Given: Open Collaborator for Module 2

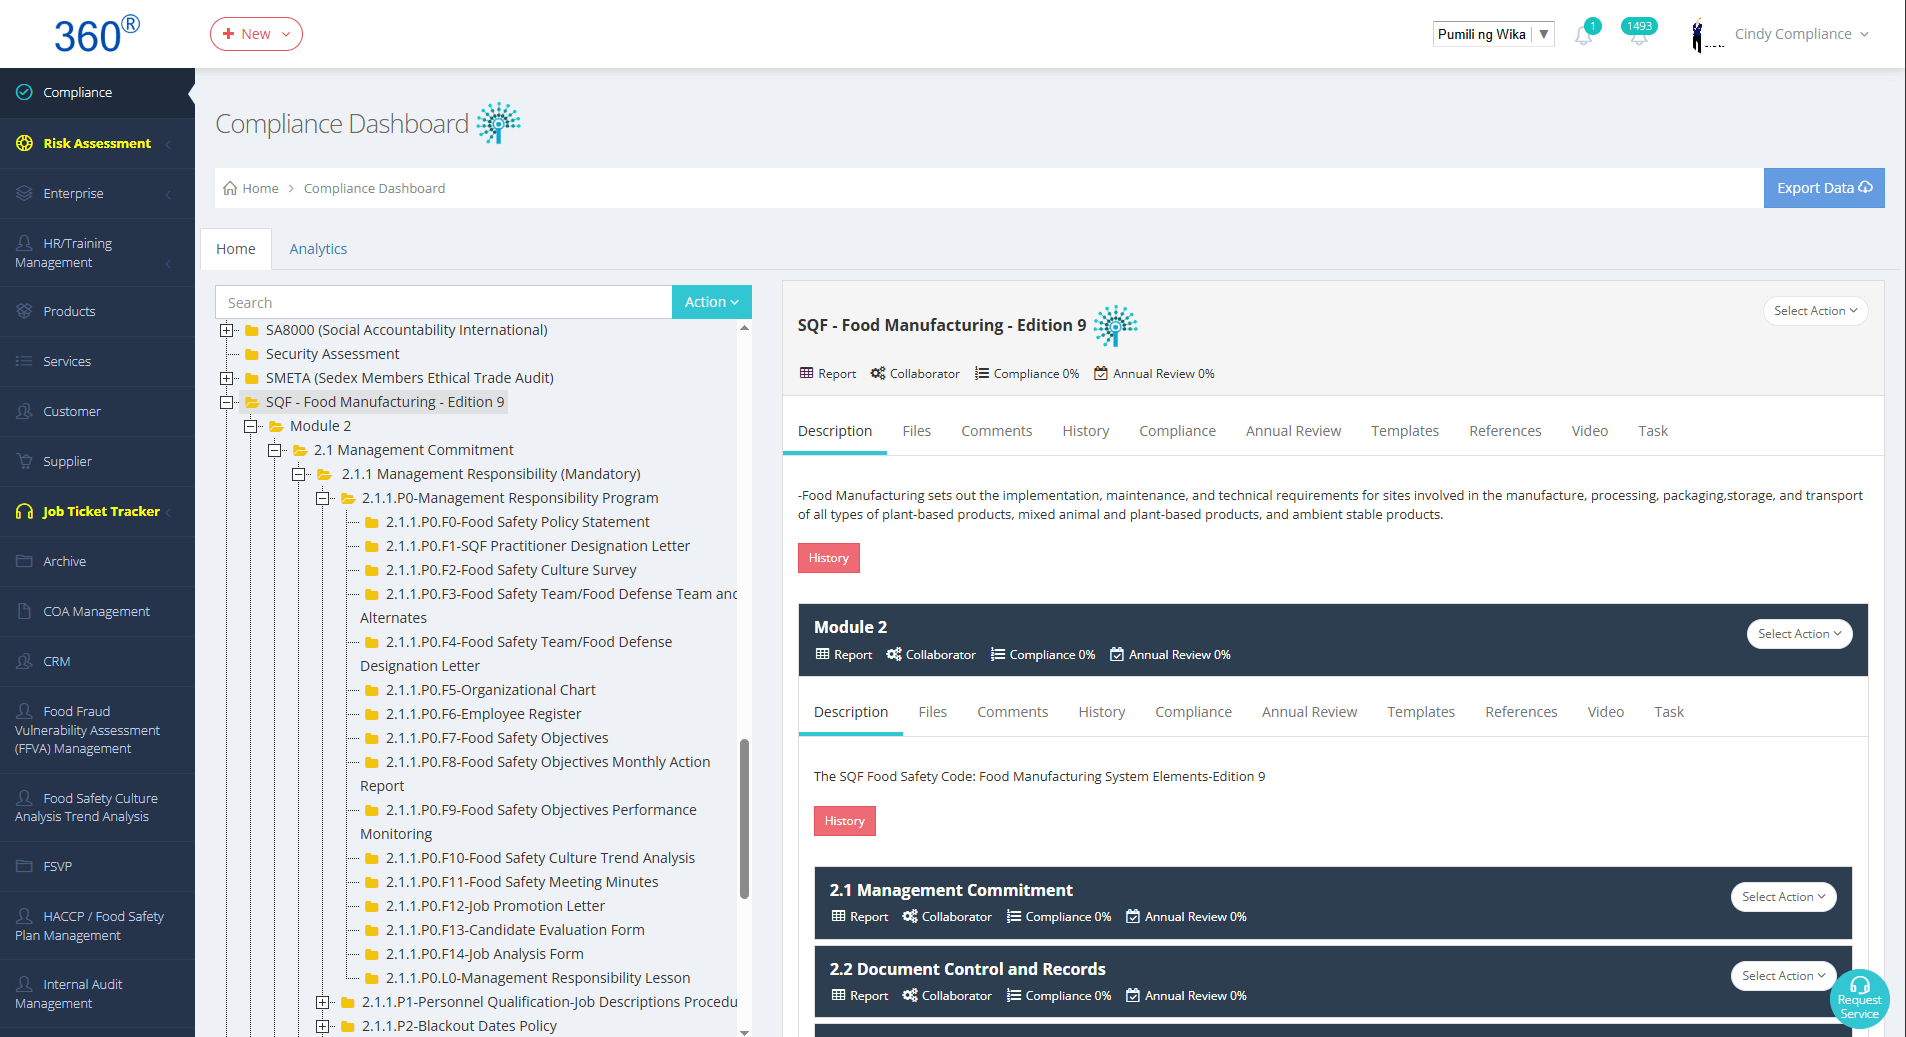Looking at the screenshot, I should (931, 654).
